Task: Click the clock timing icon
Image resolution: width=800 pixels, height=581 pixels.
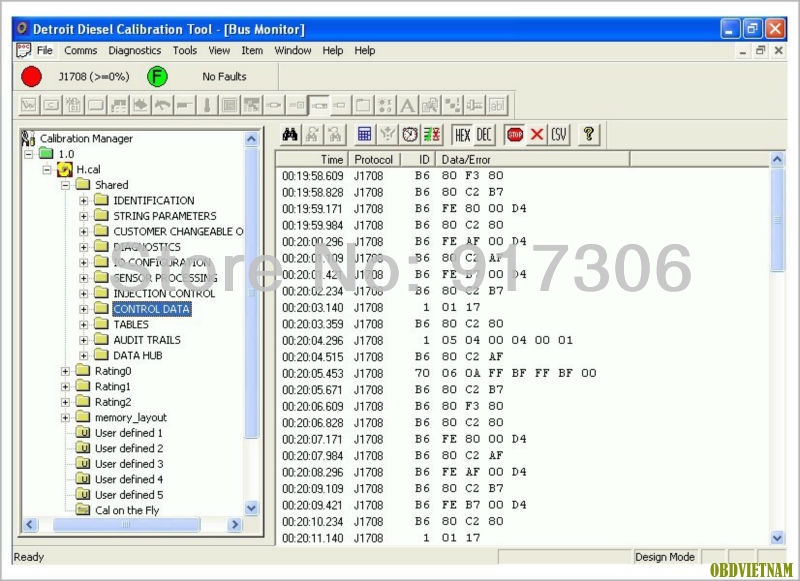Action: point(410,135)
